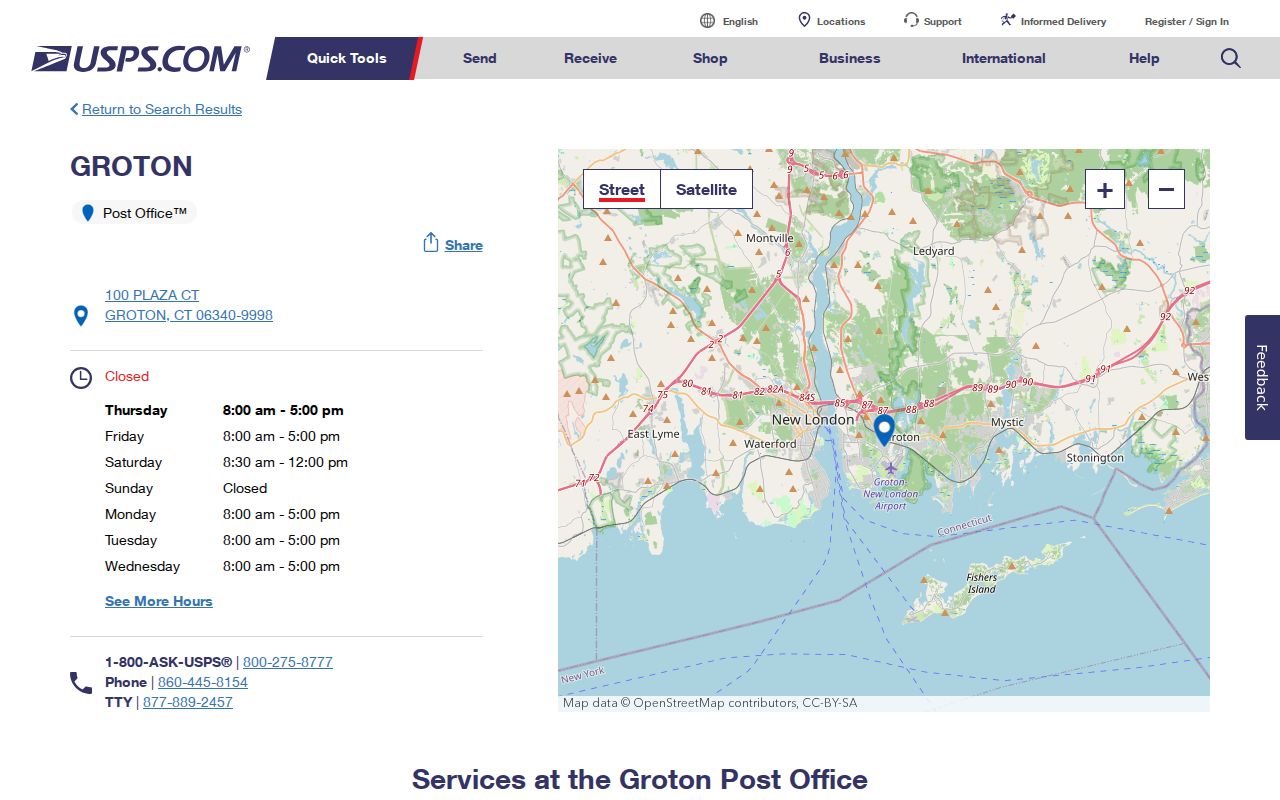Viewport: 1280px width, 800px height.
Task: Zoom in with the map plus button
Action: pyautogui.click(x=1105, y=189)
